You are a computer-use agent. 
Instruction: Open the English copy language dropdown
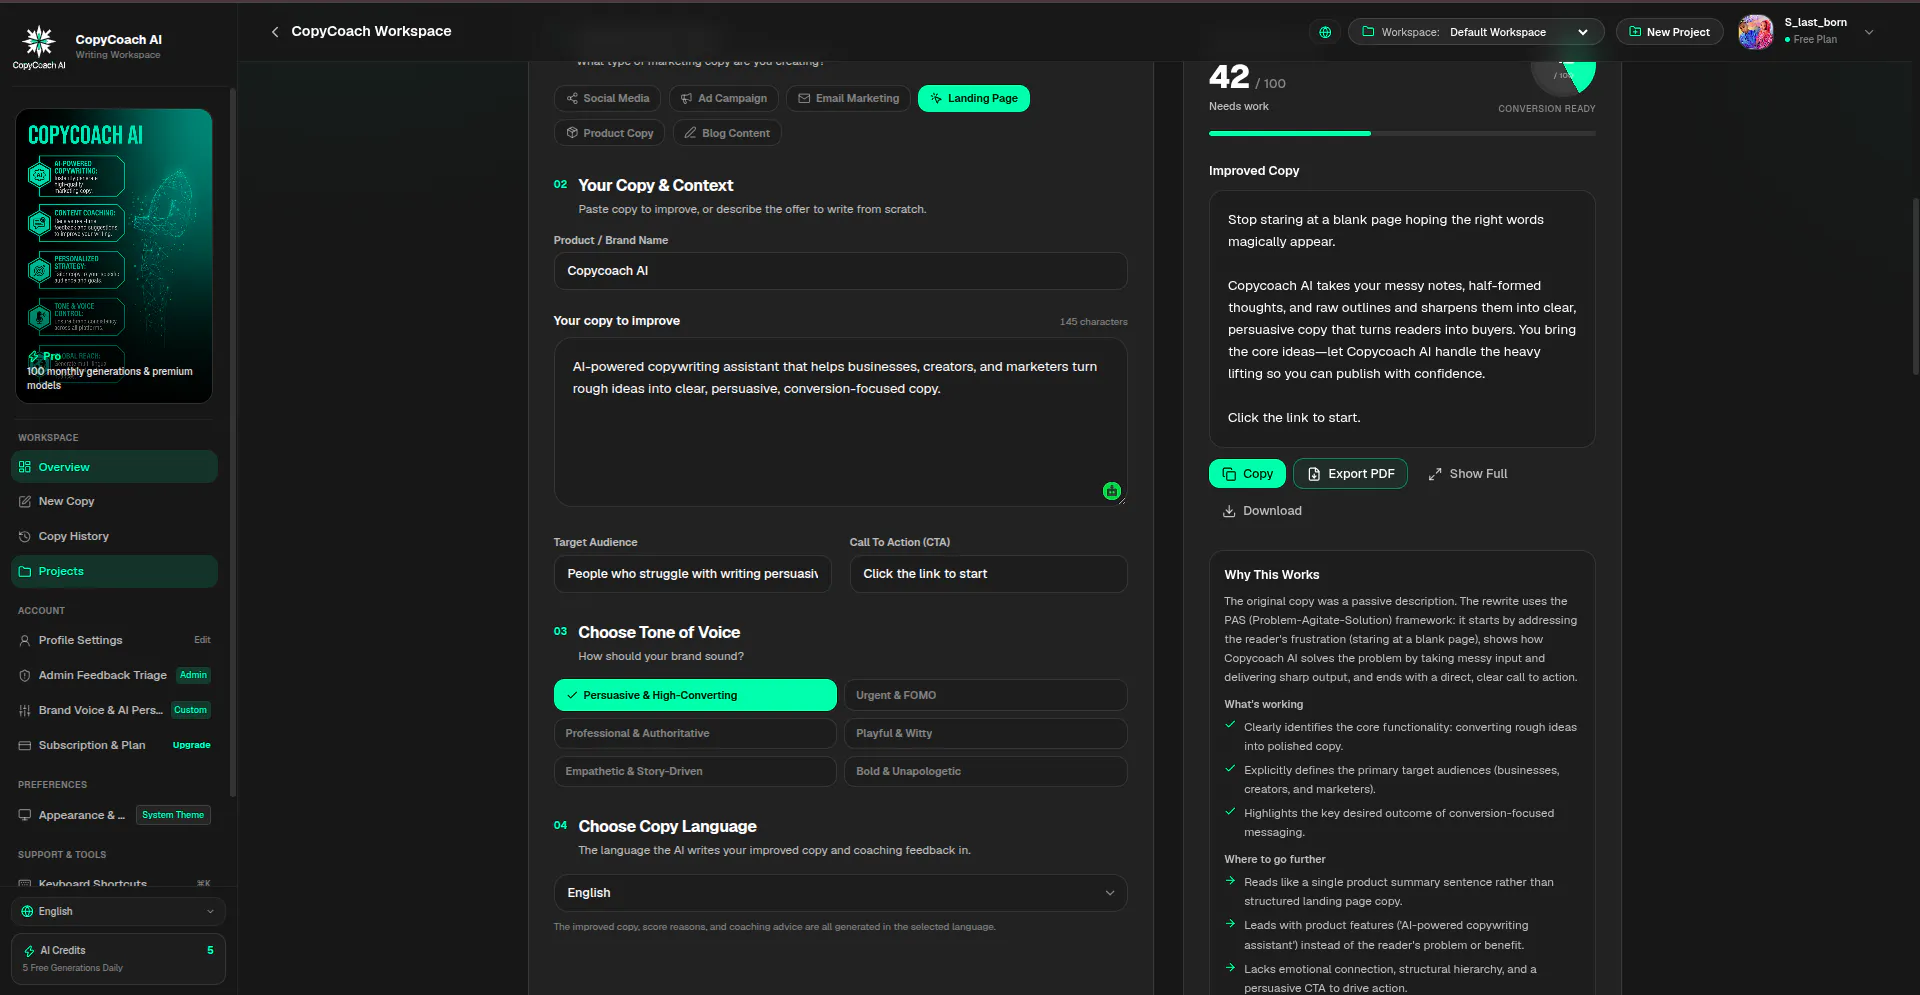pos(840,893)
